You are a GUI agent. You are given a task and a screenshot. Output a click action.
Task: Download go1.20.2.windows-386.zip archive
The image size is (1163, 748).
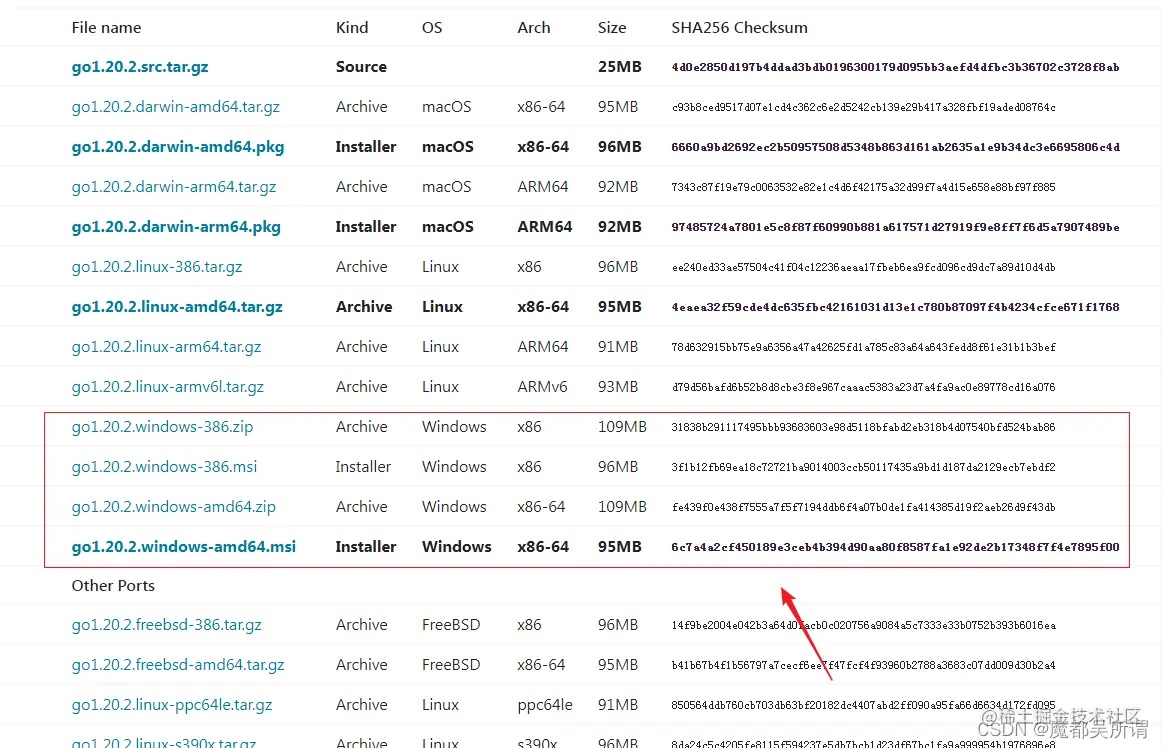(162, 427)
